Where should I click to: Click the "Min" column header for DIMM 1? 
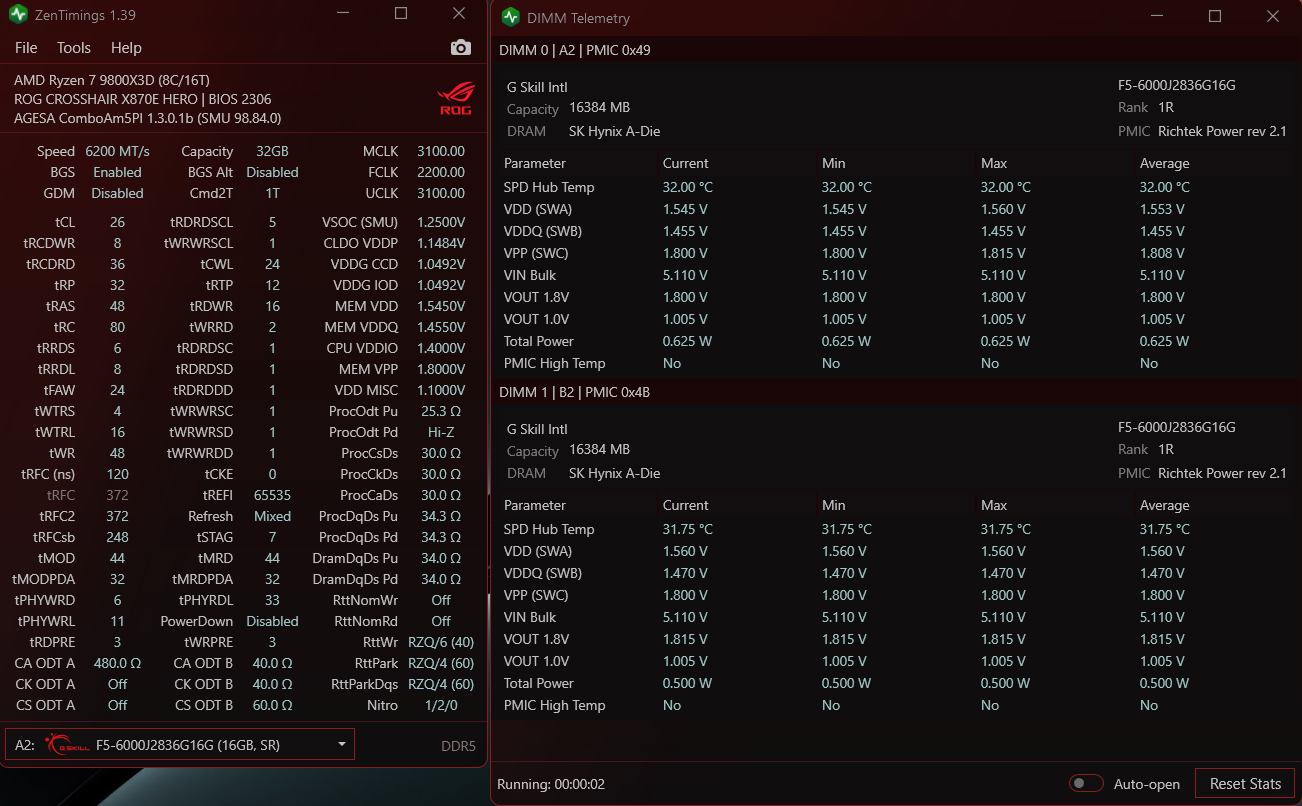pos(833,505)
